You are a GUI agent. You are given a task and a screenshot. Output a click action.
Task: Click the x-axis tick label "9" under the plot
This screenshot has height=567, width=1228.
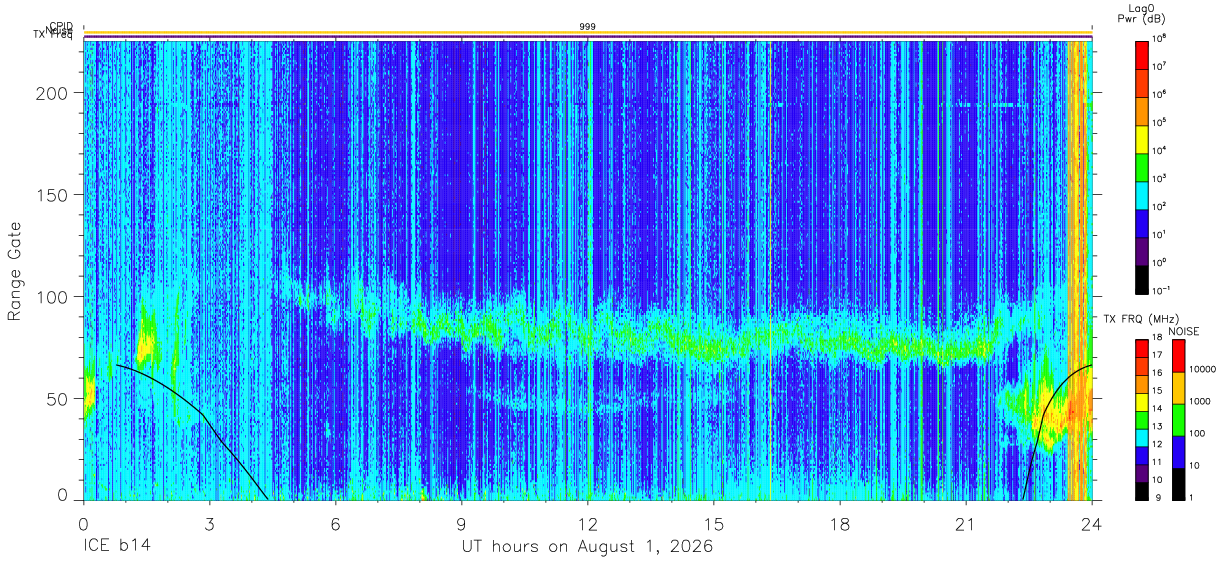461,523
